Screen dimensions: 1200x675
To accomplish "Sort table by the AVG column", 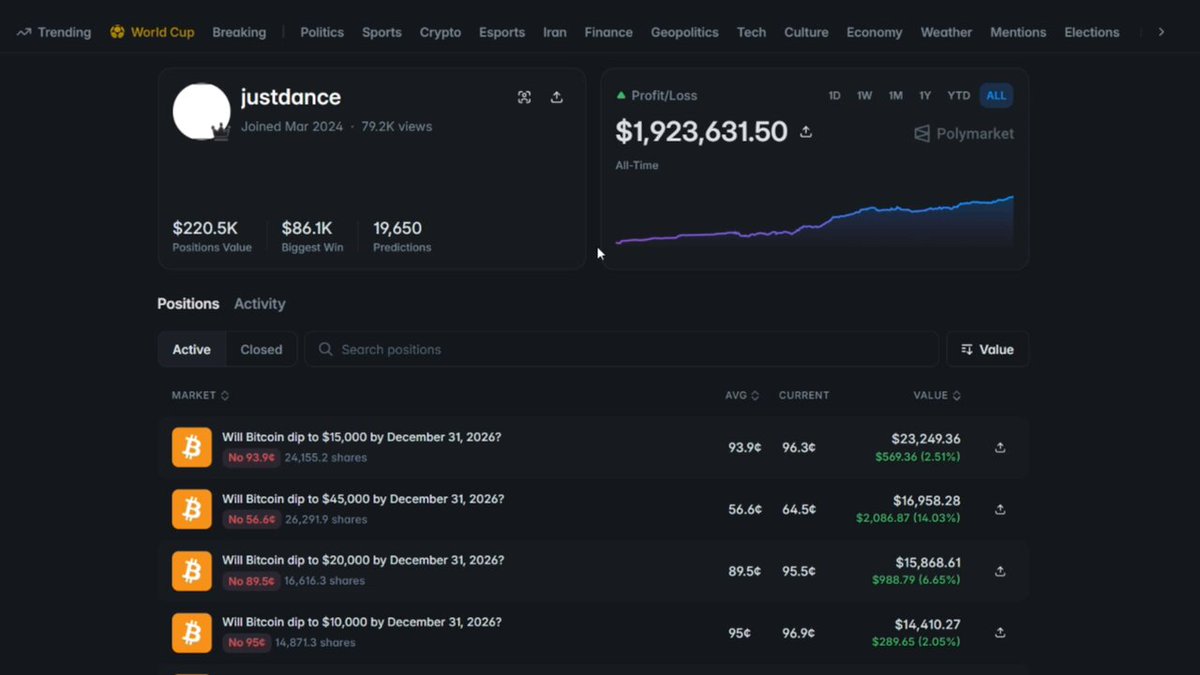I will pyautogui.click(x=742, y=396).
